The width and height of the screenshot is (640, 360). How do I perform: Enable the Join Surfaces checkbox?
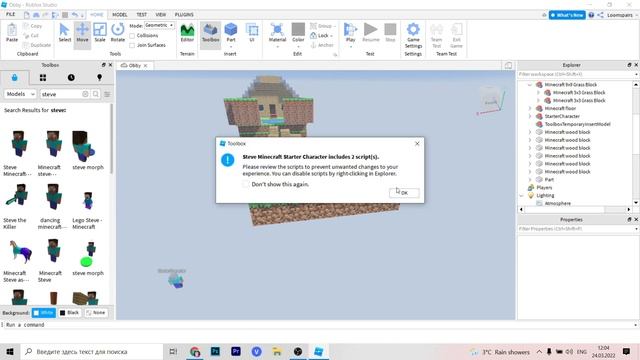click(x=132, y=45)
